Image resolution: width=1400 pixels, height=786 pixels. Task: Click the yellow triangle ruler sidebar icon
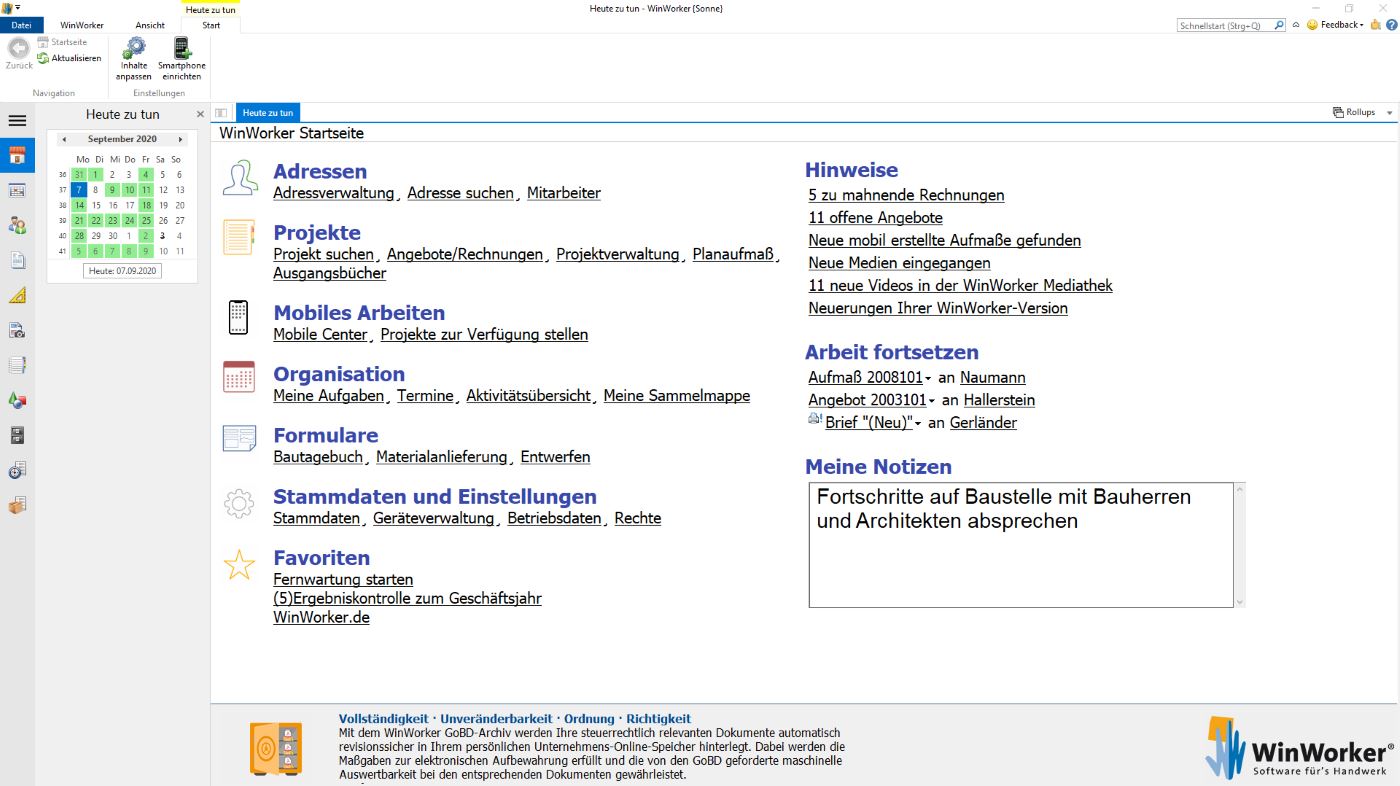click(17, 295)
